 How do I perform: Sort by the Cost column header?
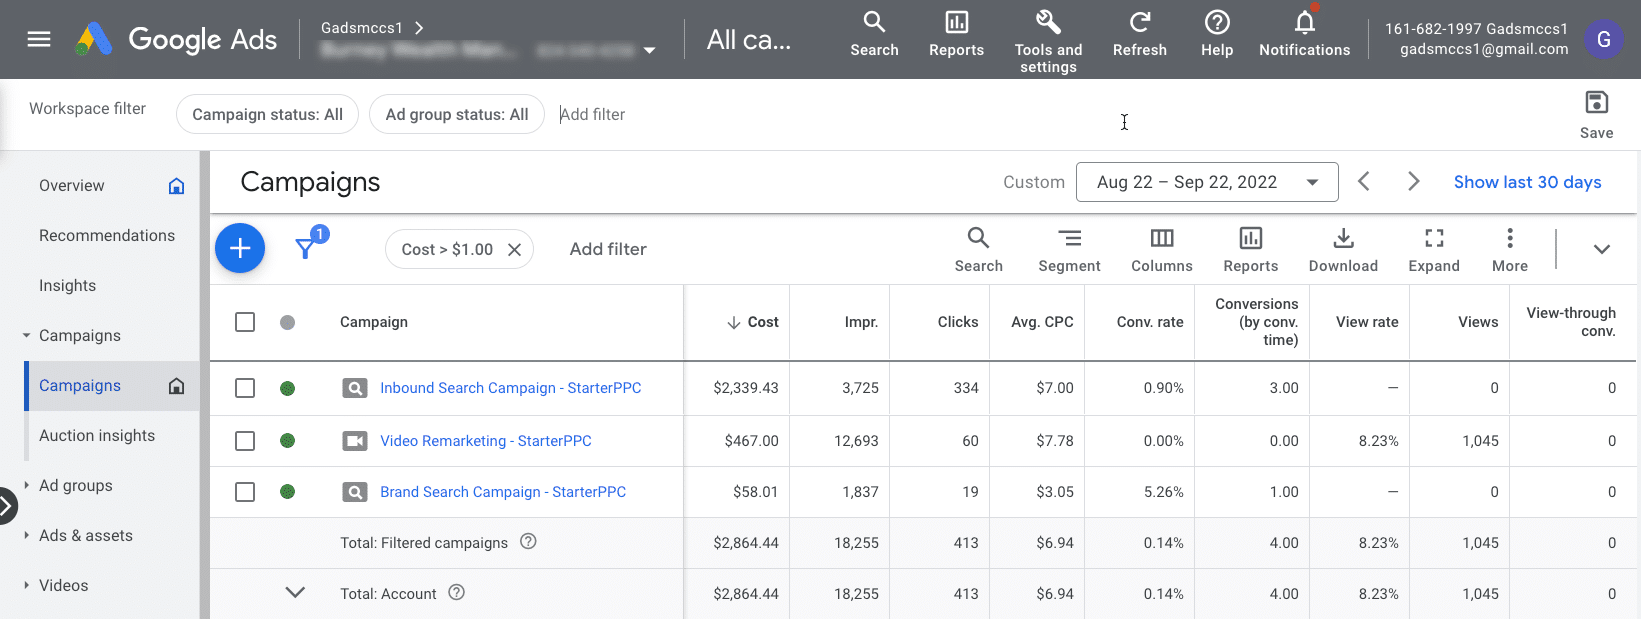753,322
